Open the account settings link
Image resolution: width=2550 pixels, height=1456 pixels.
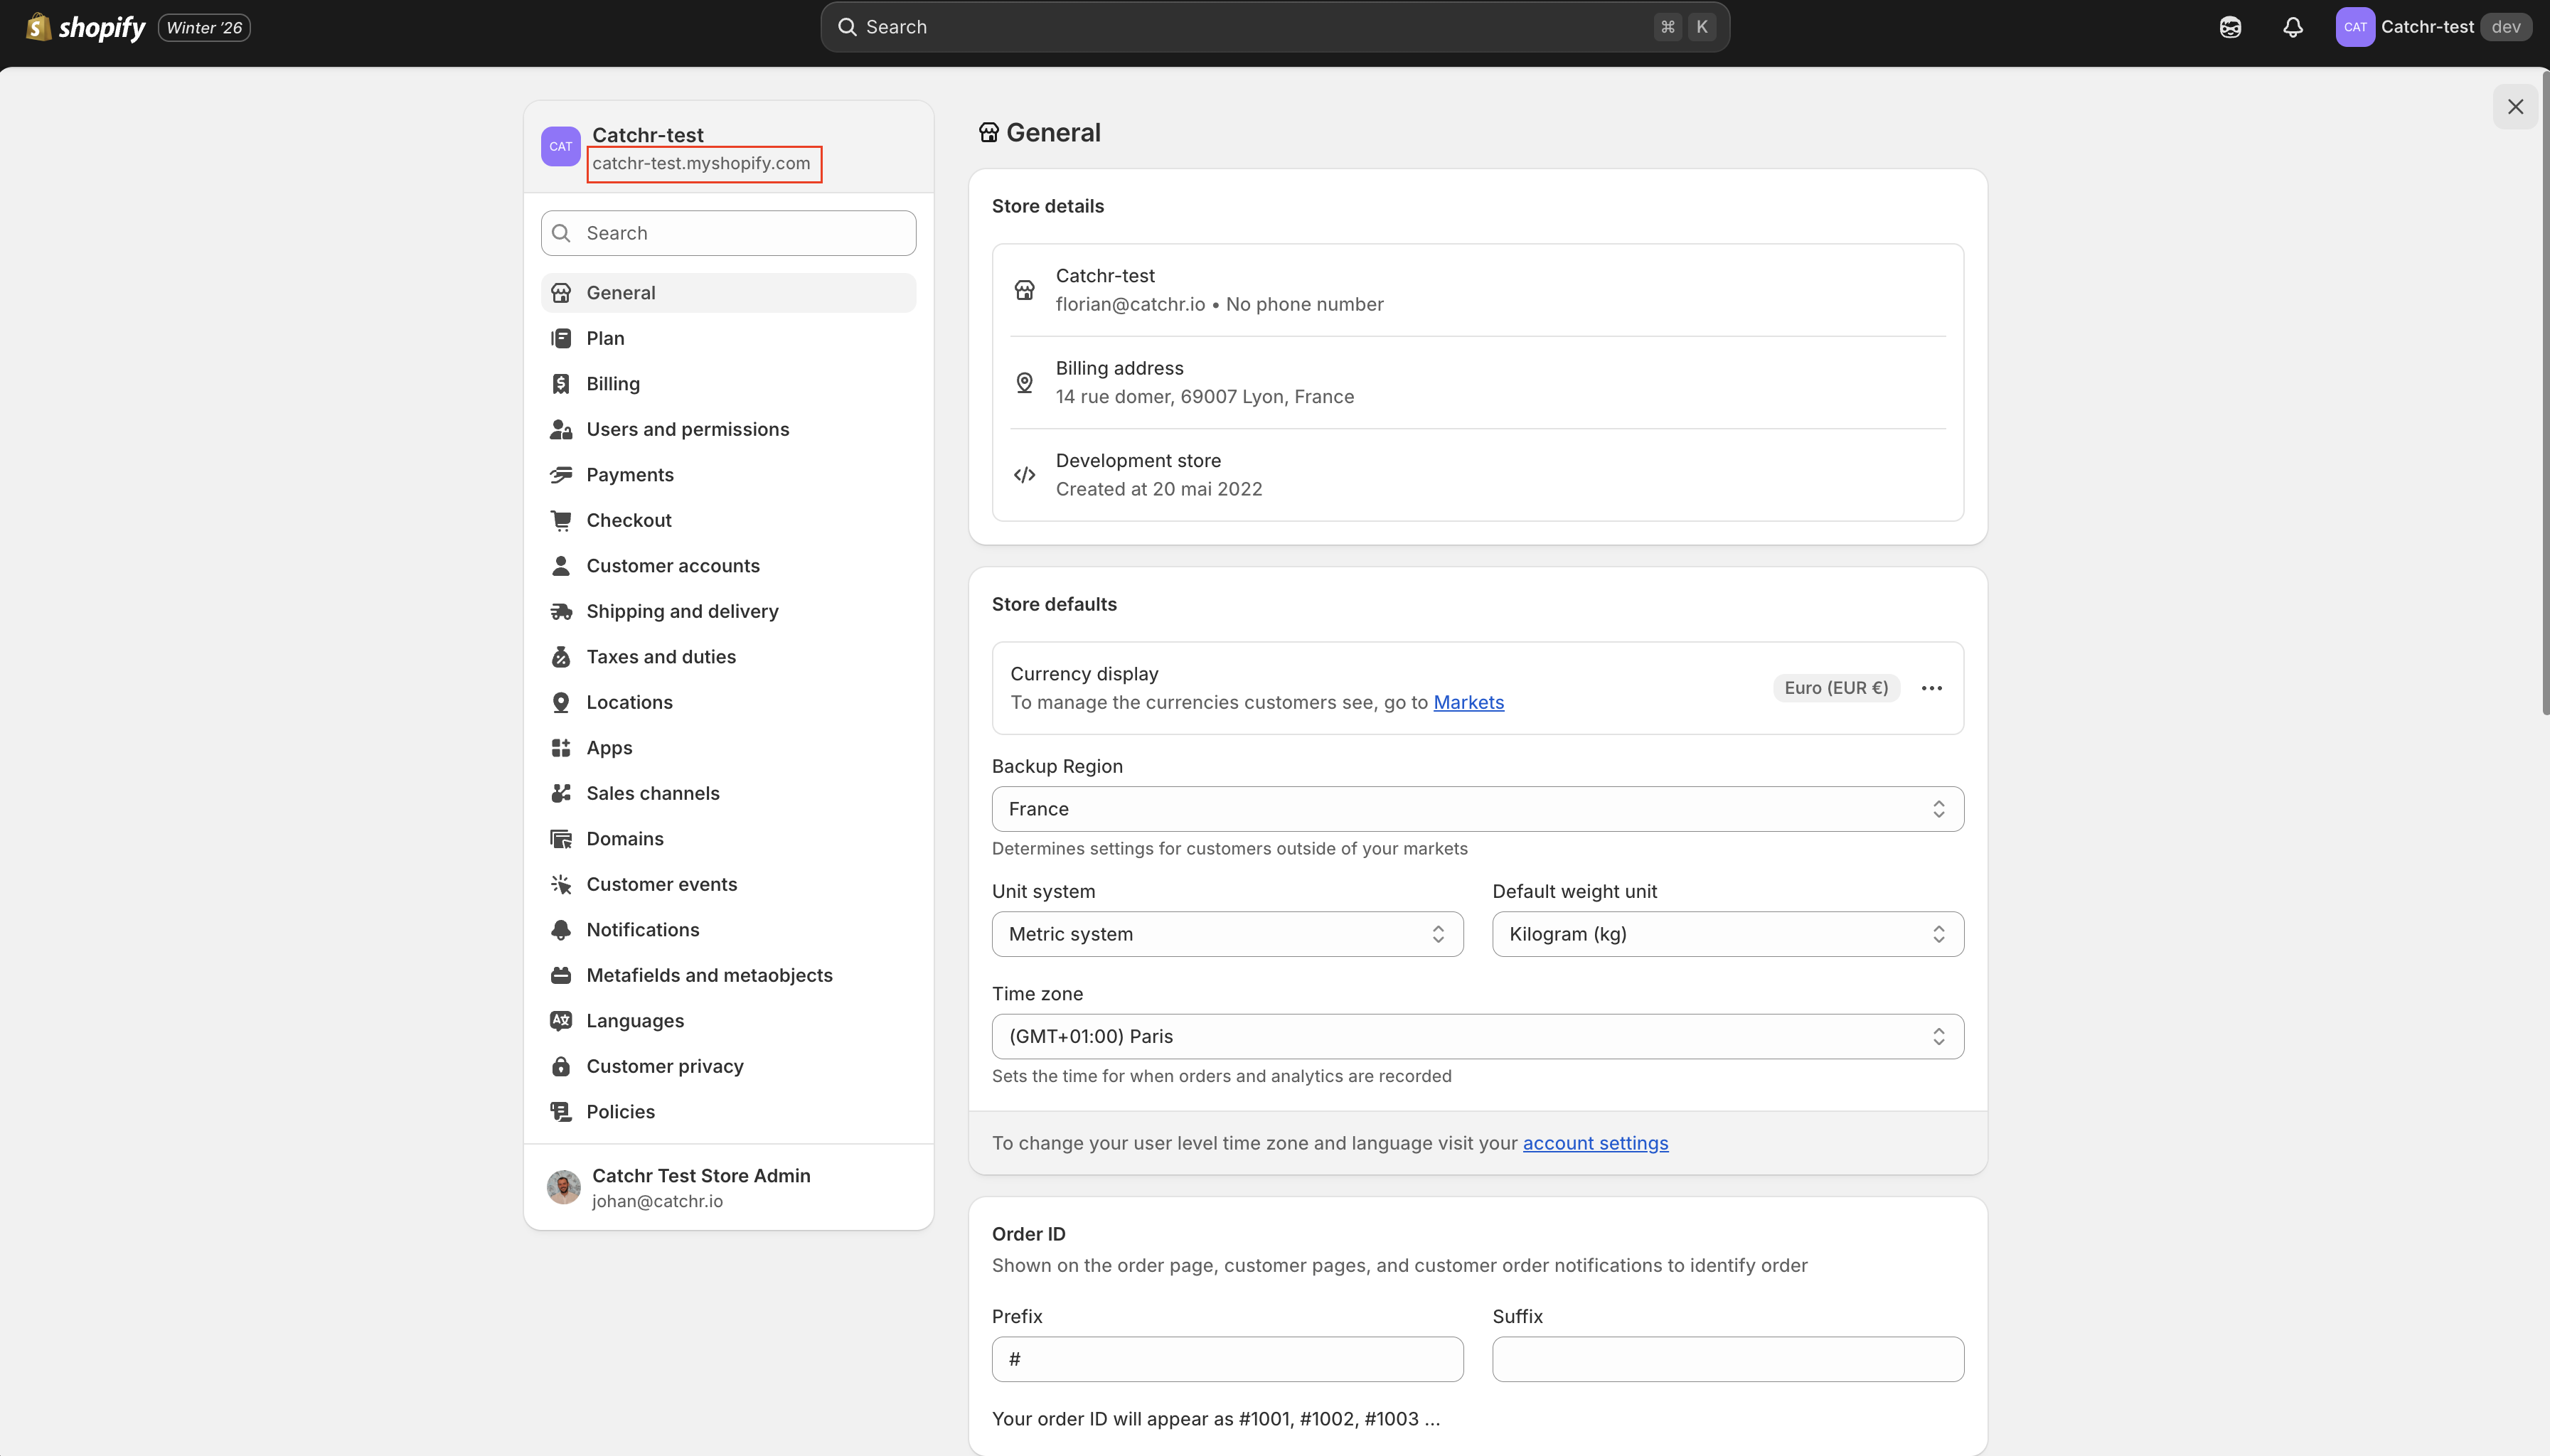click(x=1595, y=1143)
